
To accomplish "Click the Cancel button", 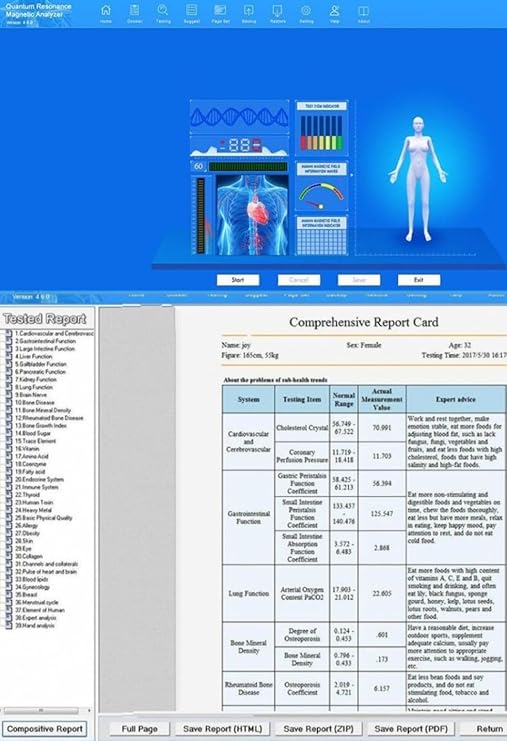I will [x=299, y=280].
